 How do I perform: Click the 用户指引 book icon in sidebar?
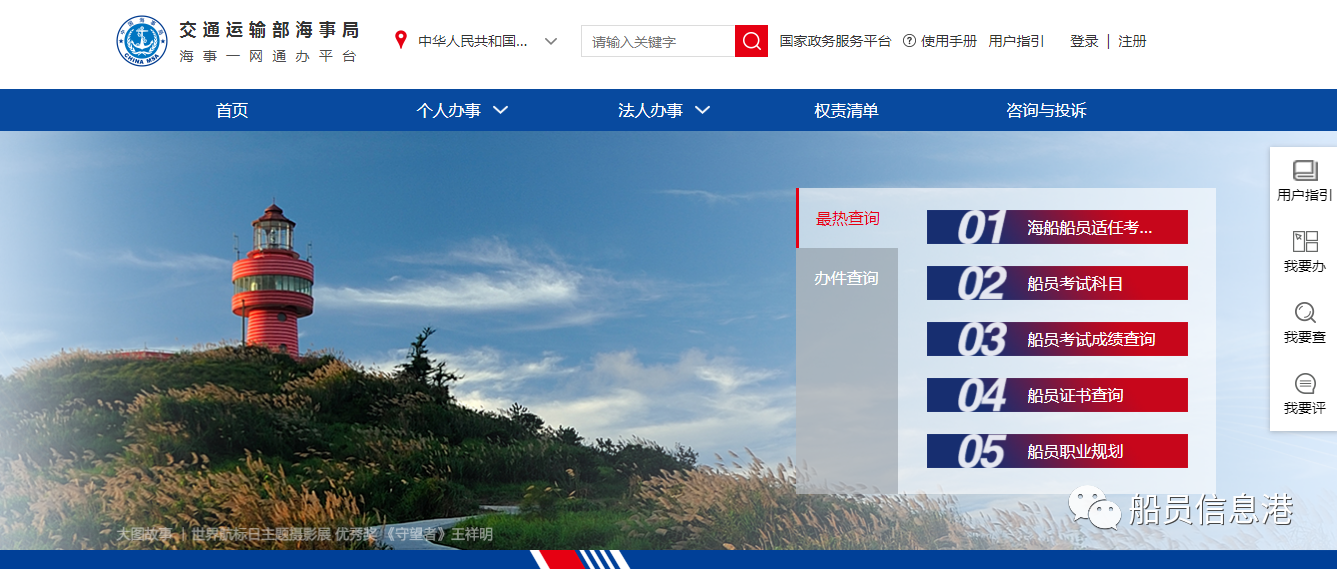pyautogui.click(x=1305, y=170)
